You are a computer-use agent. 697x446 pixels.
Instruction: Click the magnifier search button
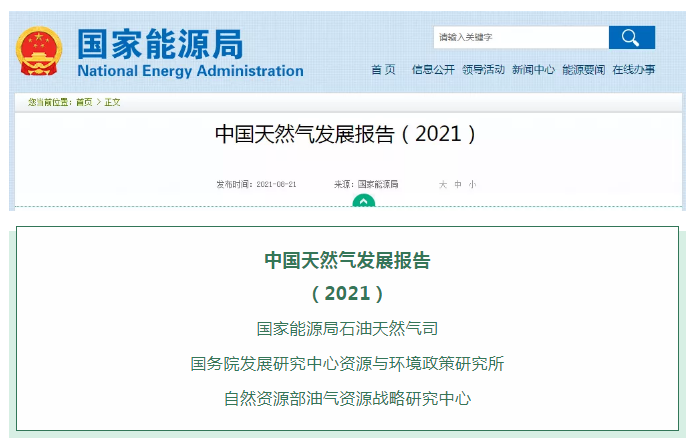631,37
